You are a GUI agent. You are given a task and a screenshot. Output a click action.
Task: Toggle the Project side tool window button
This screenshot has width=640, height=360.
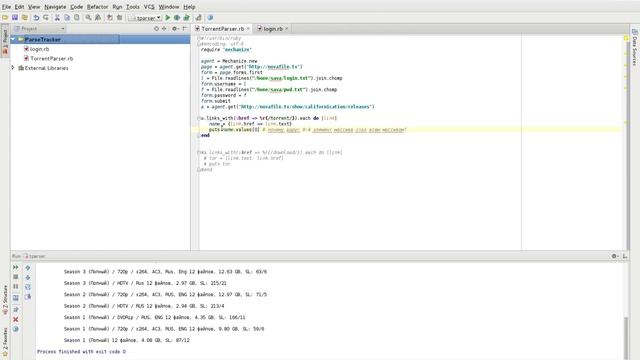[x=5, y=41]
